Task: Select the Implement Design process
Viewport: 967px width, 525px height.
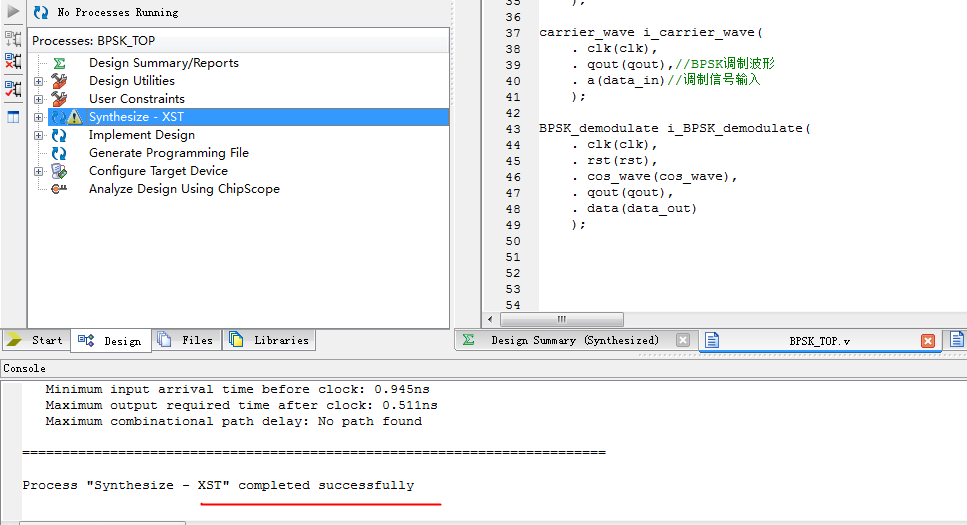Action: coord(142,135)
